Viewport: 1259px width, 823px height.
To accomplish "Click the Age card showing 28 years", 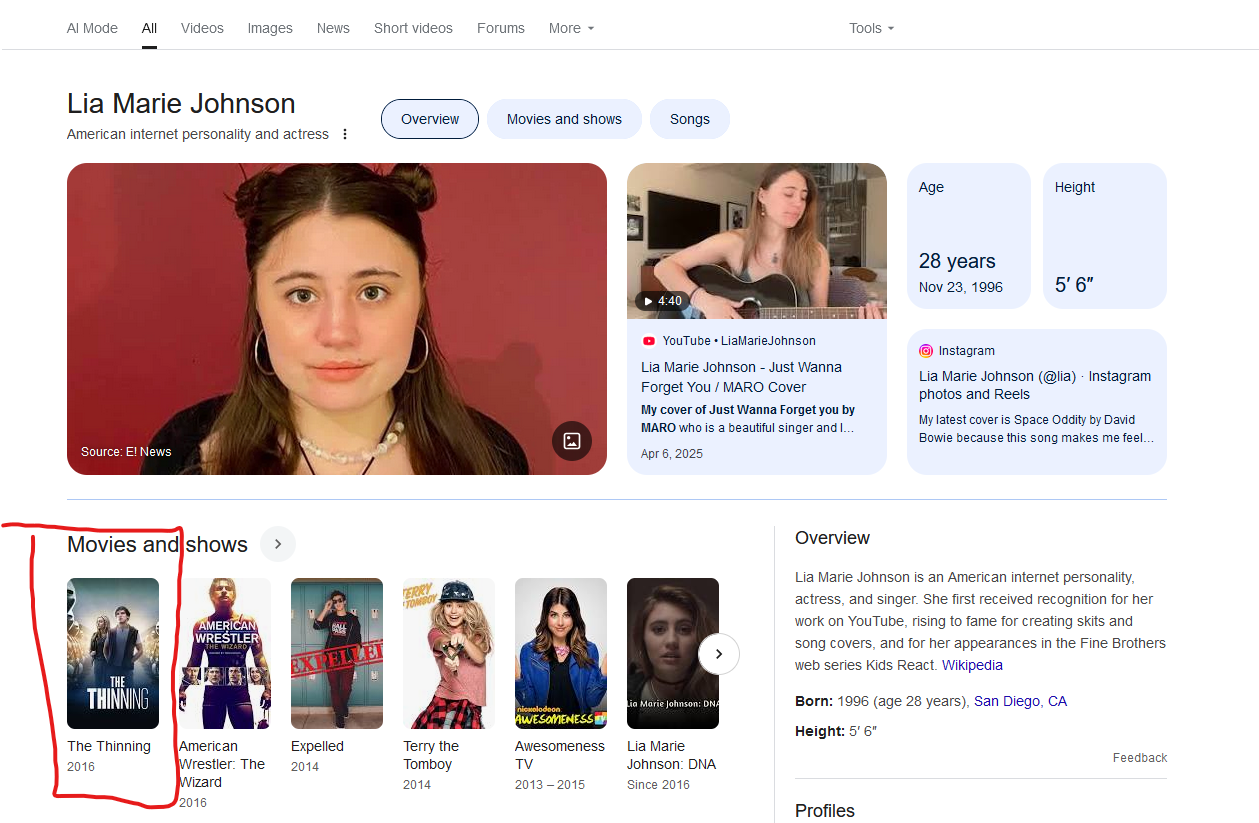I will pos(969,236).
